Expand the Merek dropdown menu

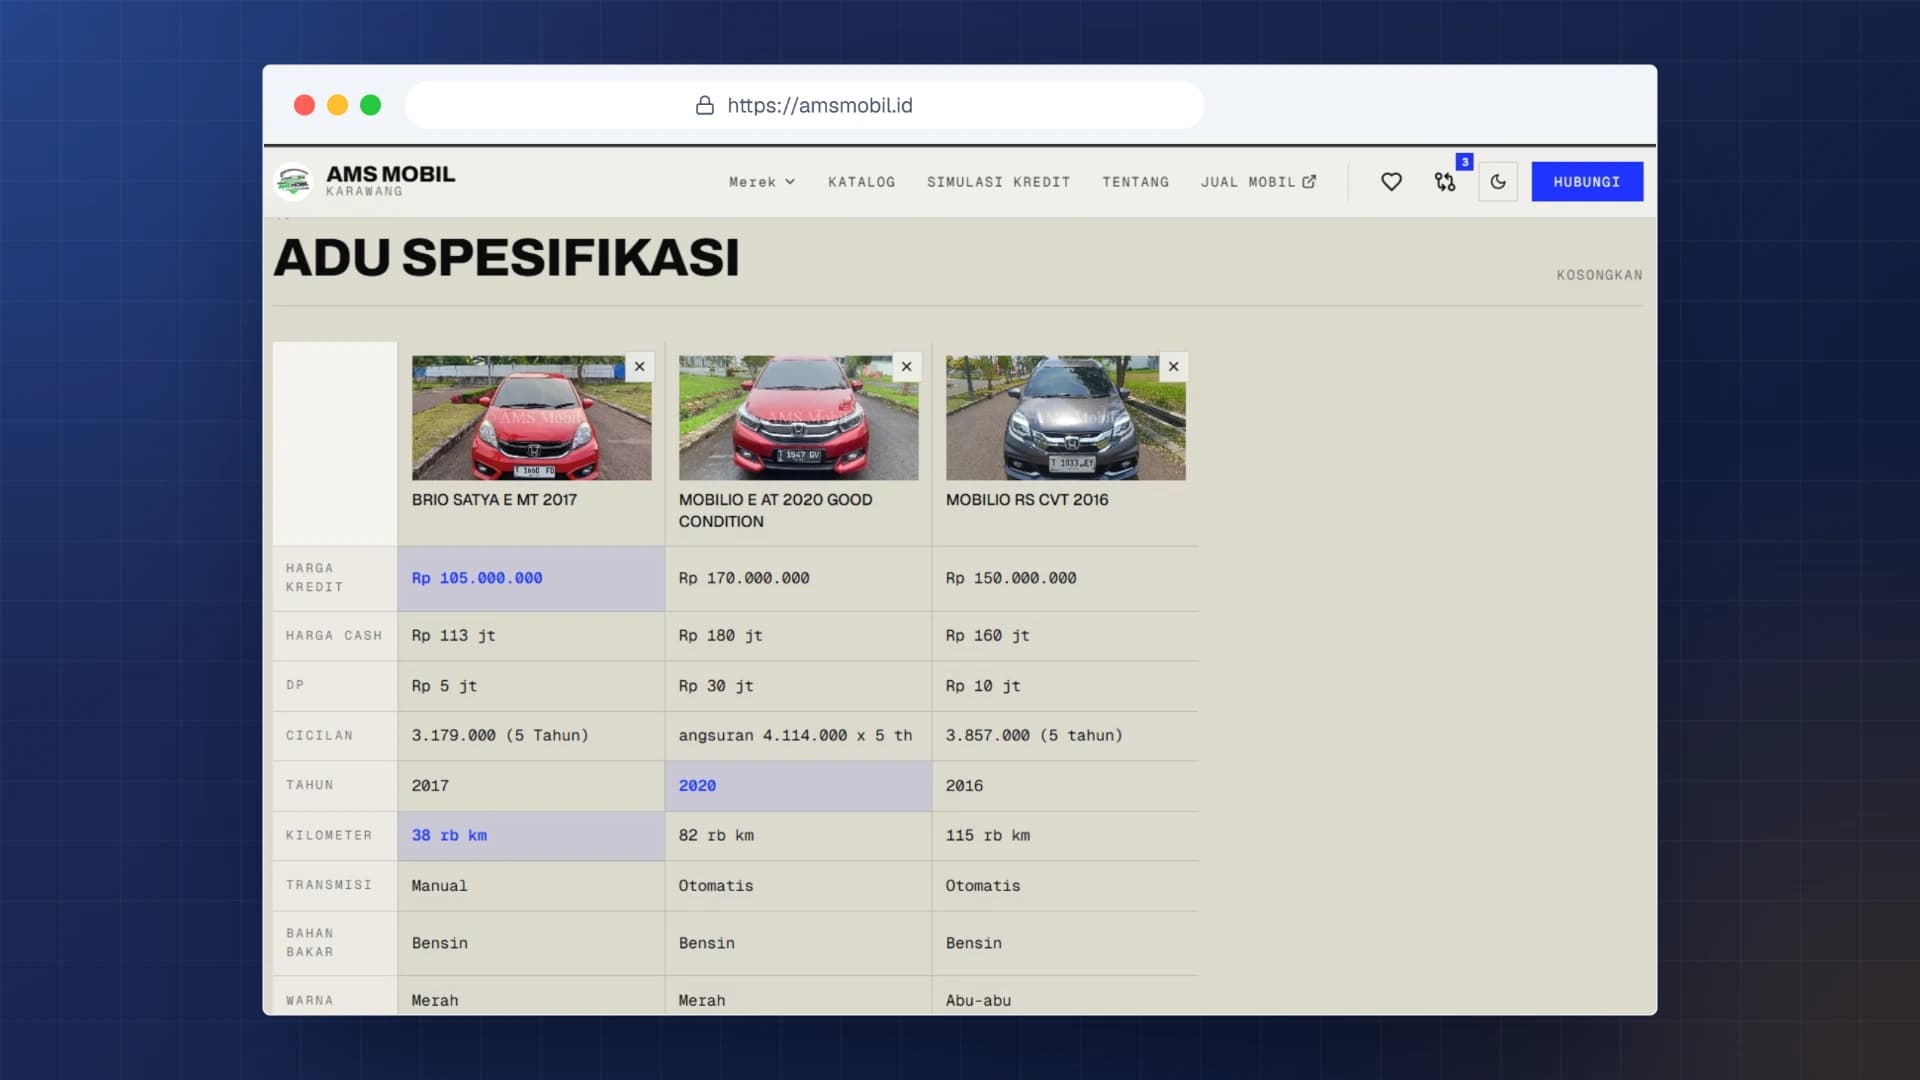coord(762,182)
